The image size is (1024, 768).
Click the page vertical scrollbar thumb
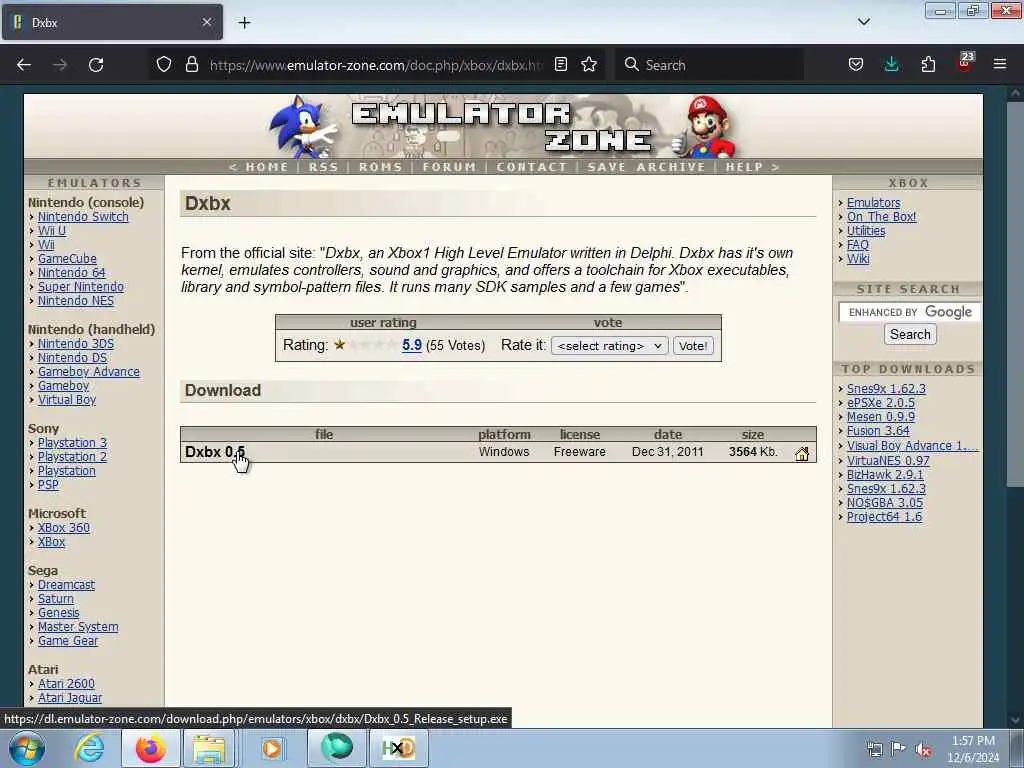pos(1014,294)
